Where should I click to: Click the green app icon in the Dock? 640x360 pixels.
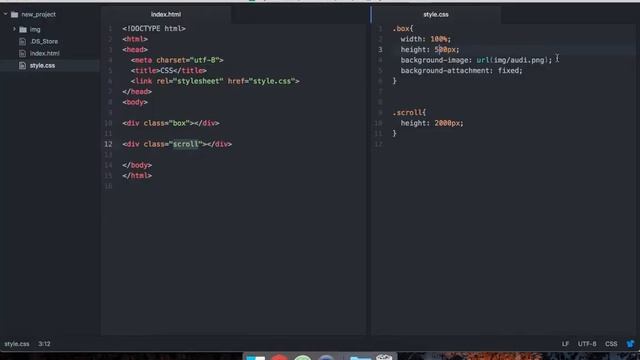[302, 358]
